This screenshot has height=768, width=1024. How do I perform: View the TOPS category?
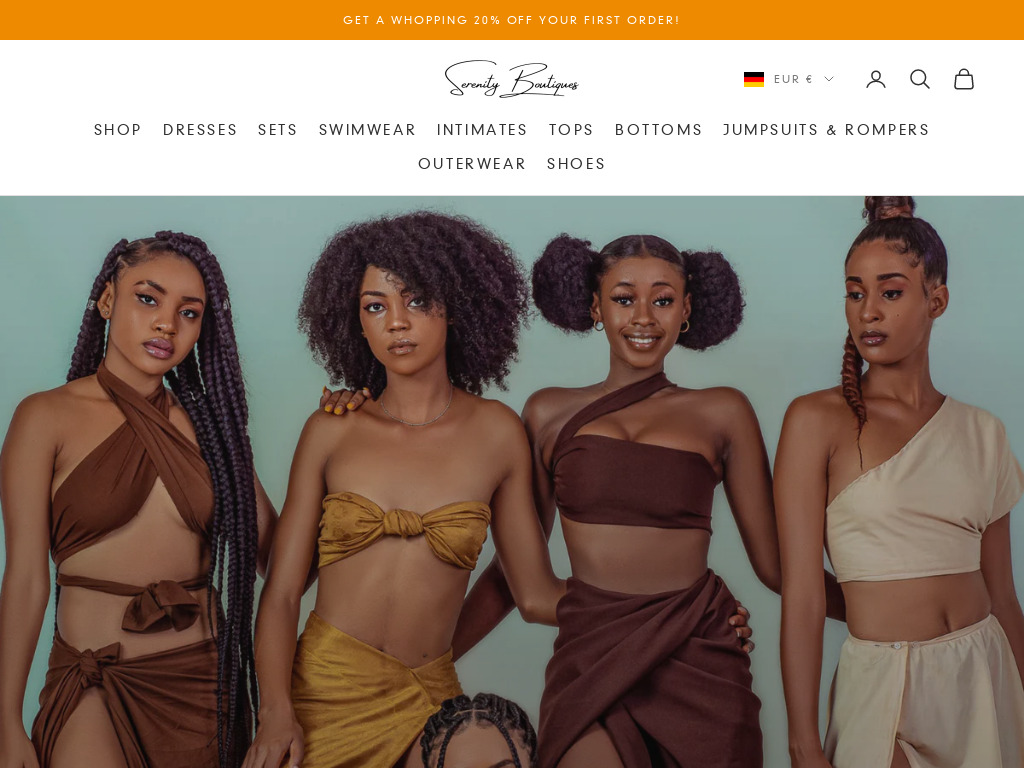coord(571,129)
